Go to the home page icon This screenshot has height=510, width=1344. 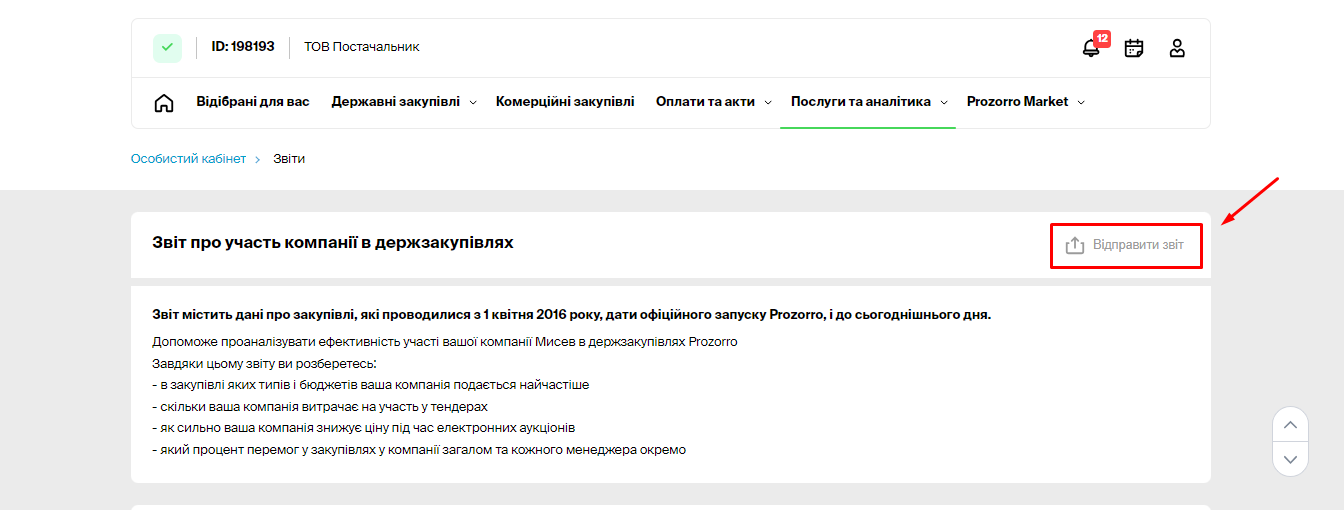pyautogui.click(x=164, y=102)
